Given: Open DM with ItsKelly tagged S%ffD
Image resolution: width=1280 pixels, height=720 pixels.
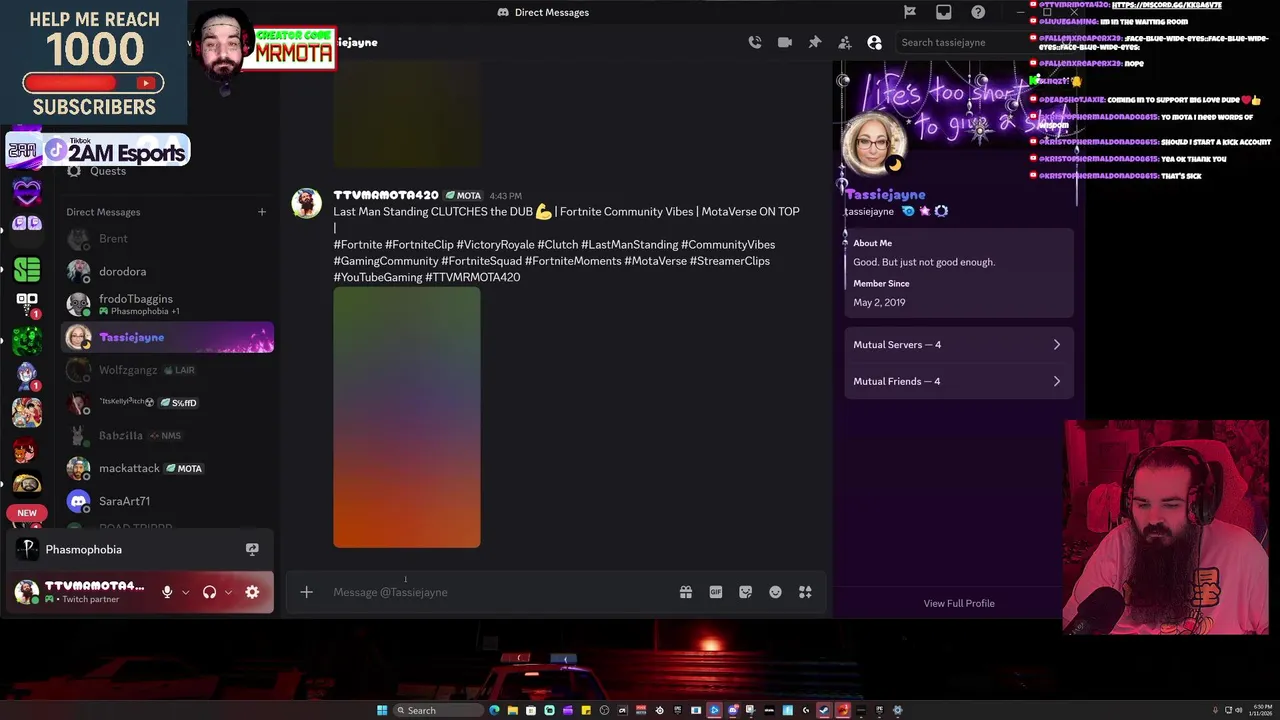Looking at the screenshot, I should click(x=168, y=403).
